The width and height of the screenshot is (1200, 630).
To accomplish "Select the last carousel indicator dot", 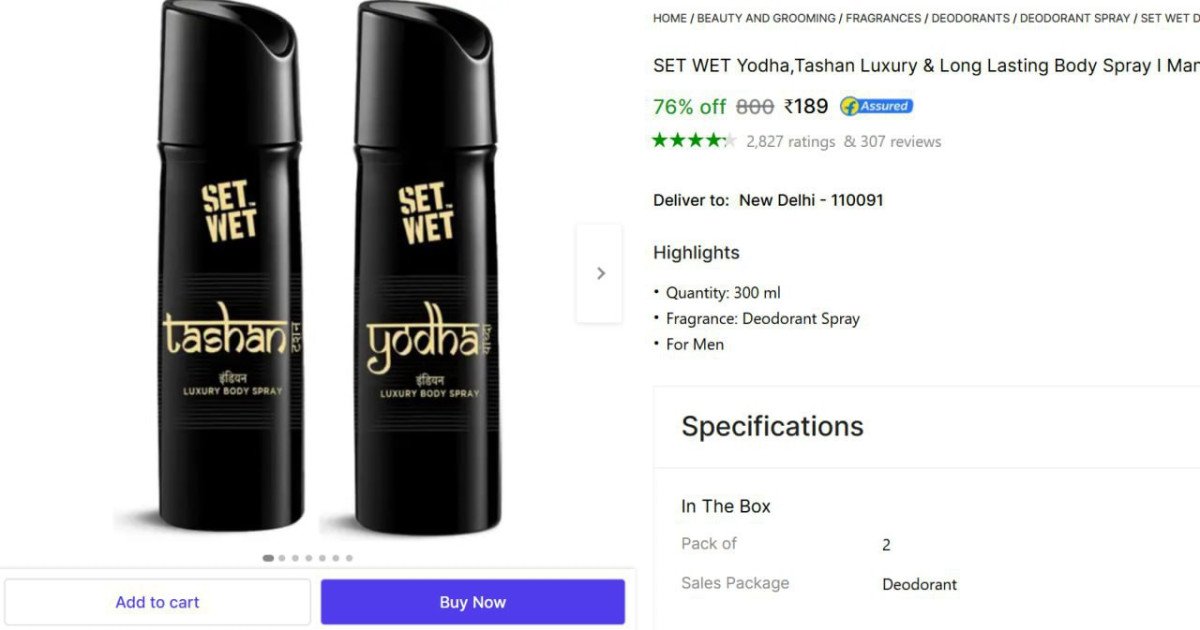I will [x=349, y=558].
